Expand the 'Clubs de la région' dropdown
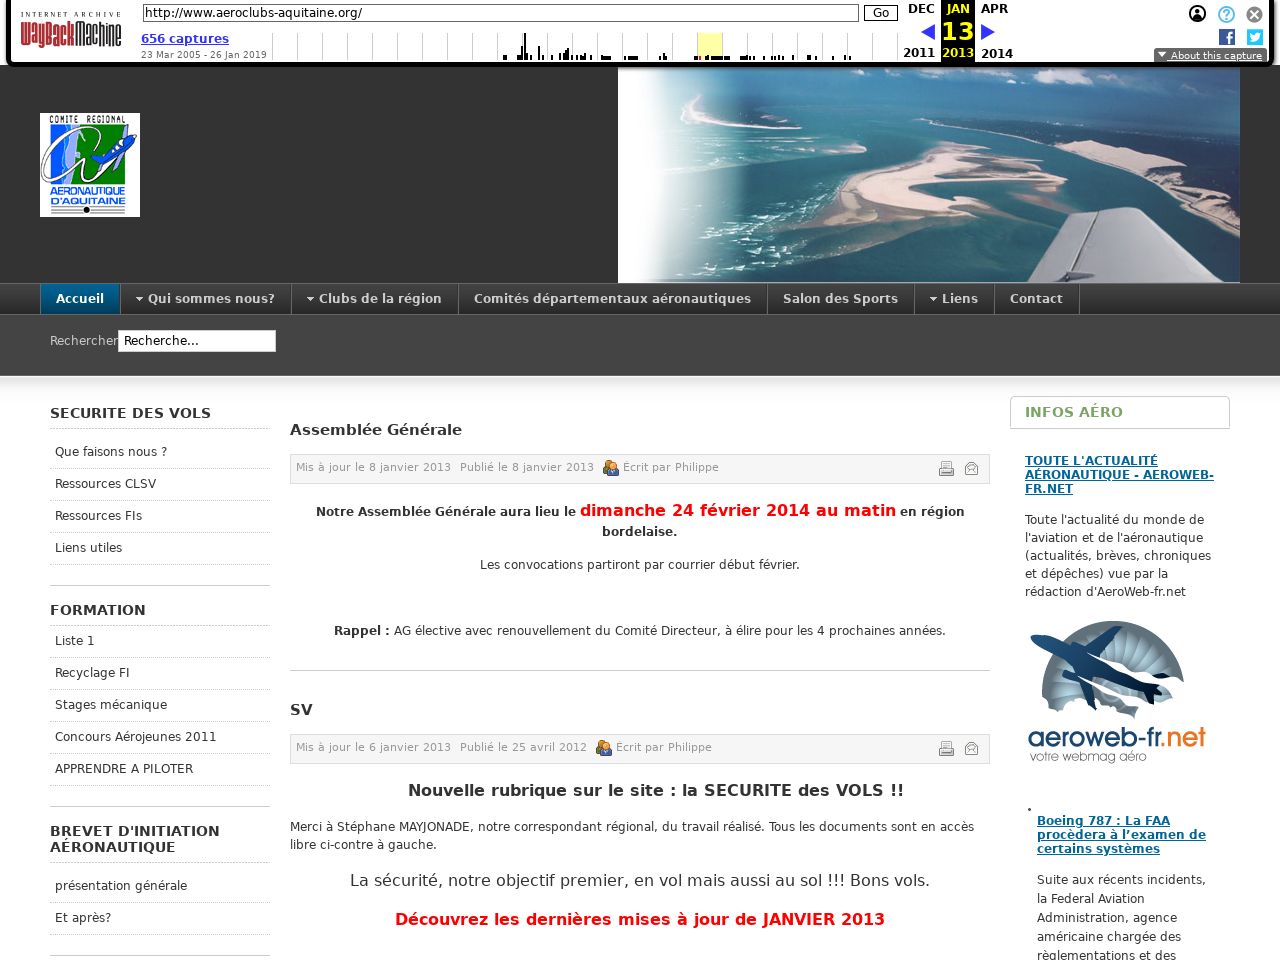Image resolution: width=1280 pixels, height=960 pixels. (375, 299)
